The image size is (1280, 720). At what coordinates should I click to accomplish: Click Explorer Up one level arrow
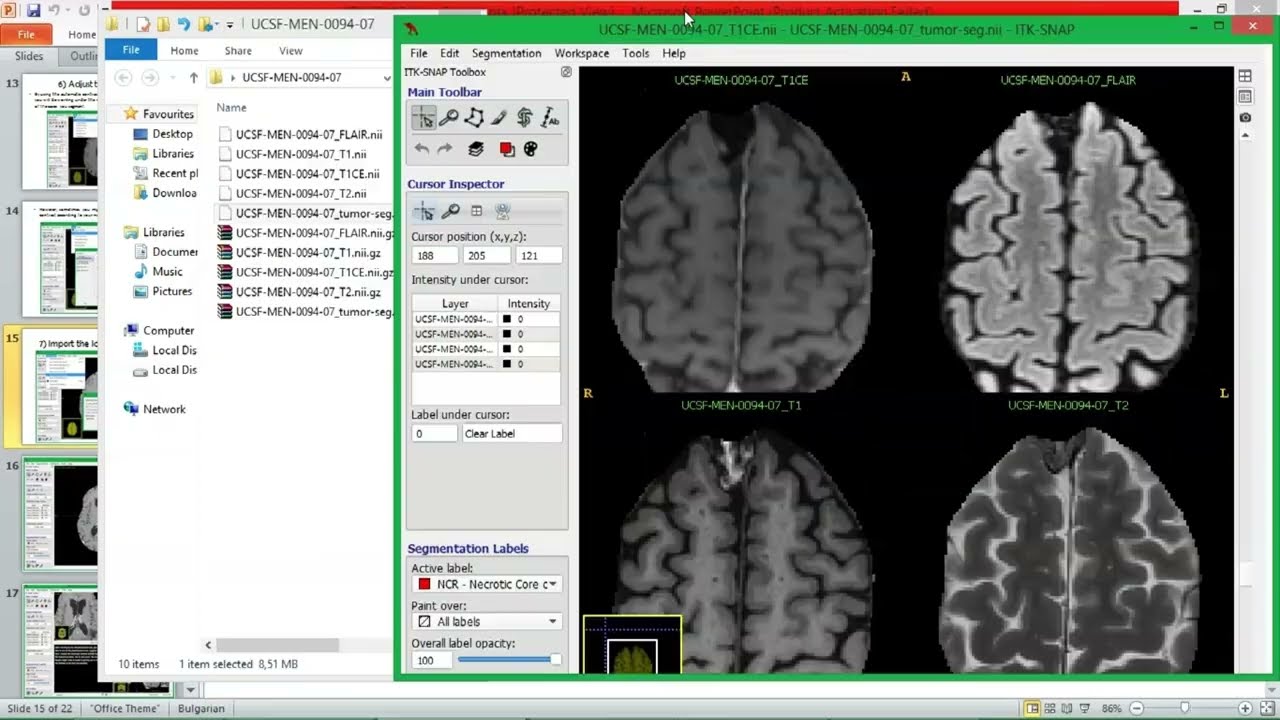pos(194,77)
